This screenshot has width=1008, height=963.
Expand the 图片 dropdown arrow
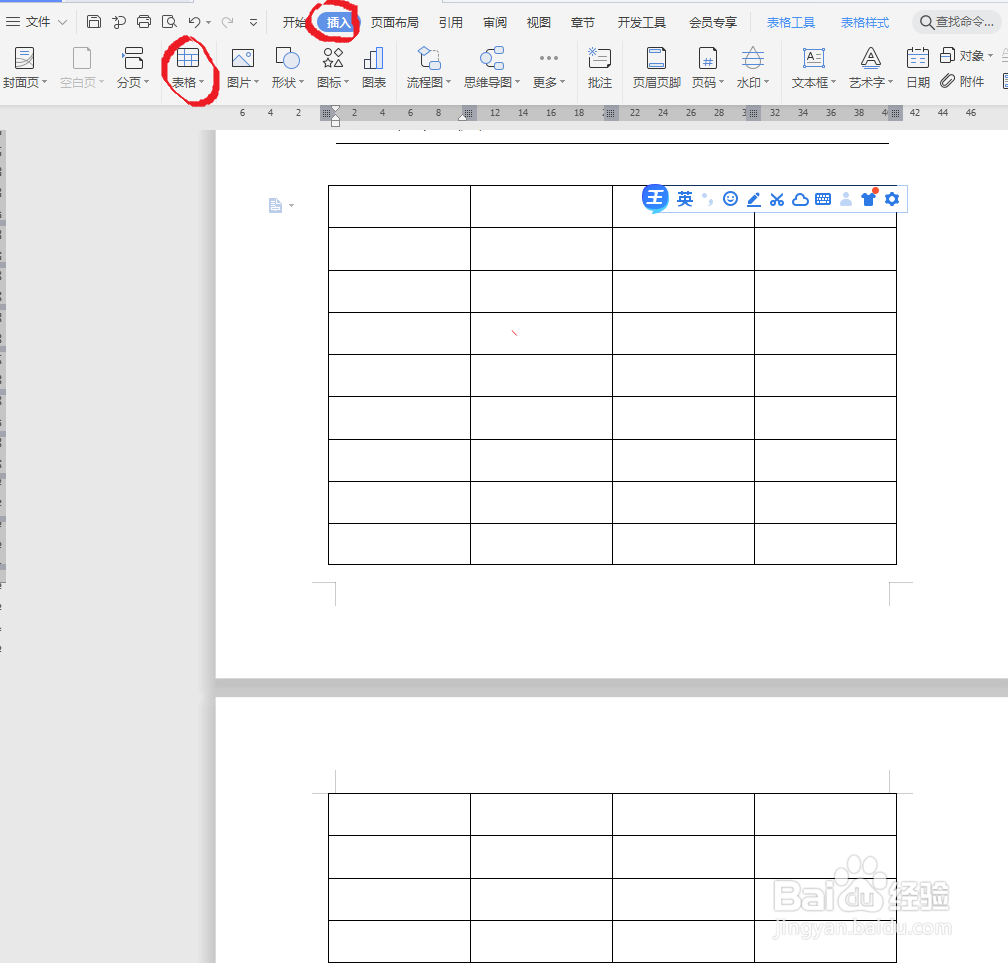point(256,82)
